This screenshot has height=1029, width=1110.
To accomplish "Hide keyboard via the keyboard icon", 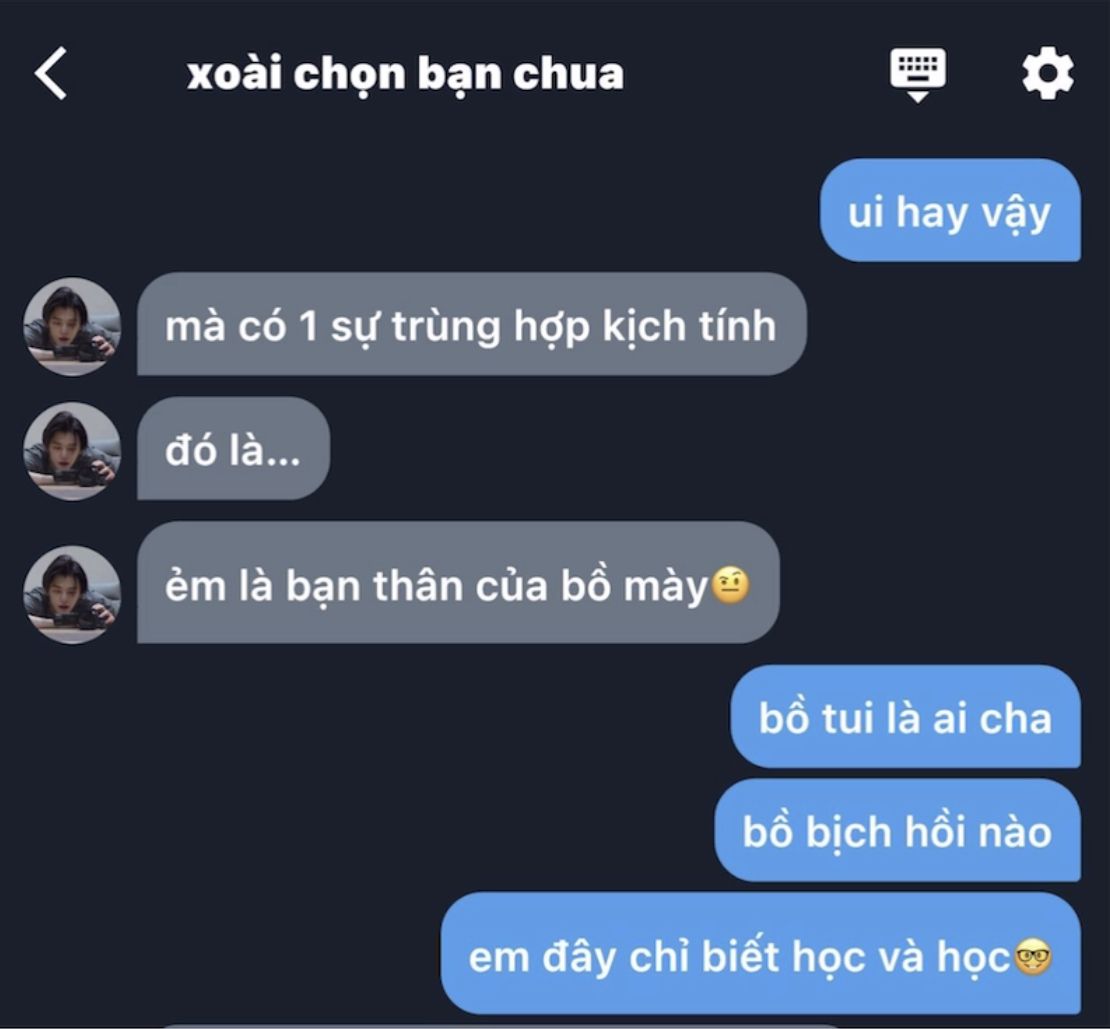I will click(x=917, y=74).
